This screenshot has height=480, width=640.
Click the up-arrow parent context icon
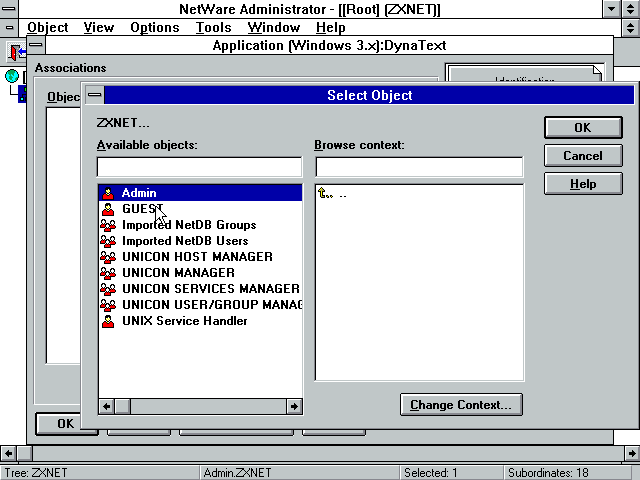325,193
